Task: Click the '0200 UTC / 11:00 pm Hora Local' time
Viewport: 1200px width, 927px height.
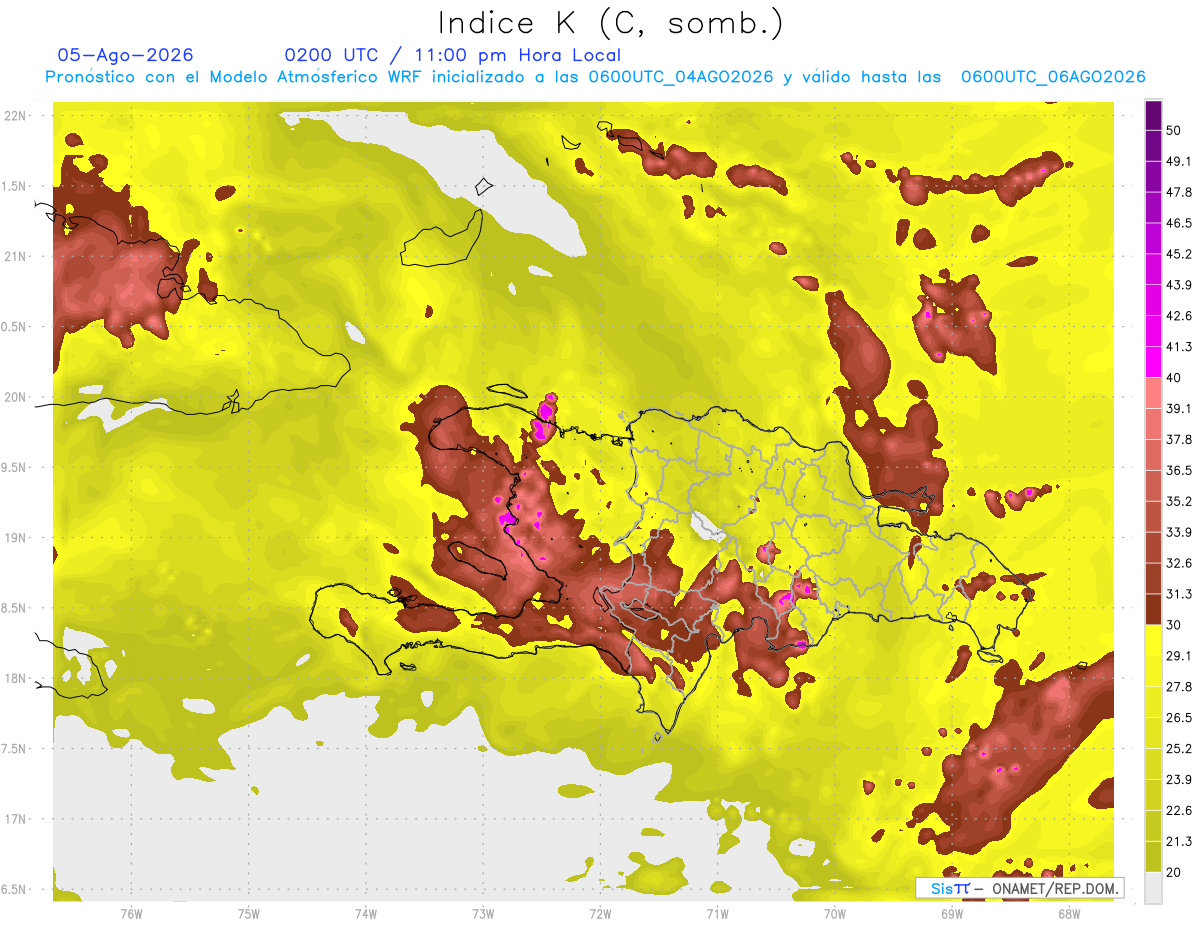Action: [x=452, y=55]
